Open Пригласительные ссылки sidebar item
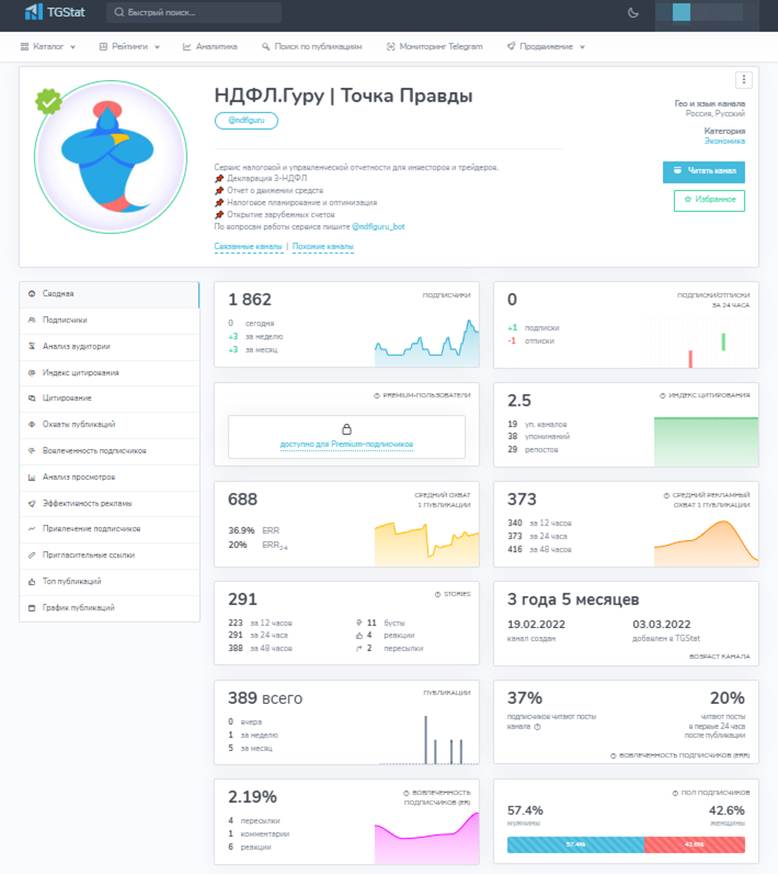Screen dimensions: 778x874 (109, 555)
